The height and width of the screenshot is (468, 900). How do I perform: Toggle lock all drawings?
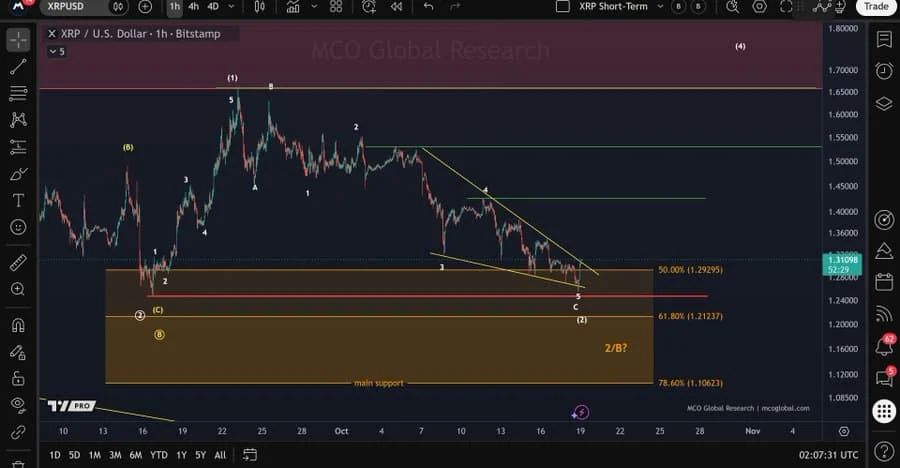18,378
